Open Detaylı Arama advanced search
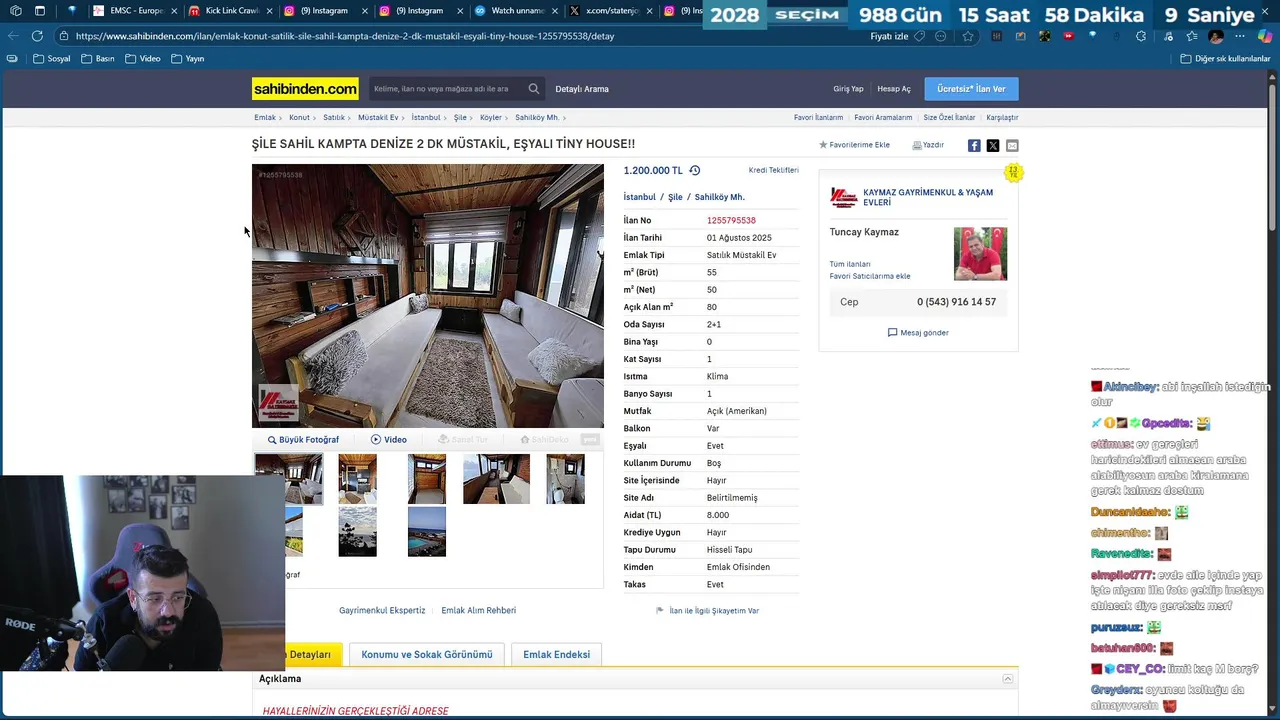Image resolution: width=1280 pixels, height=720 pixels. point(582,89)
